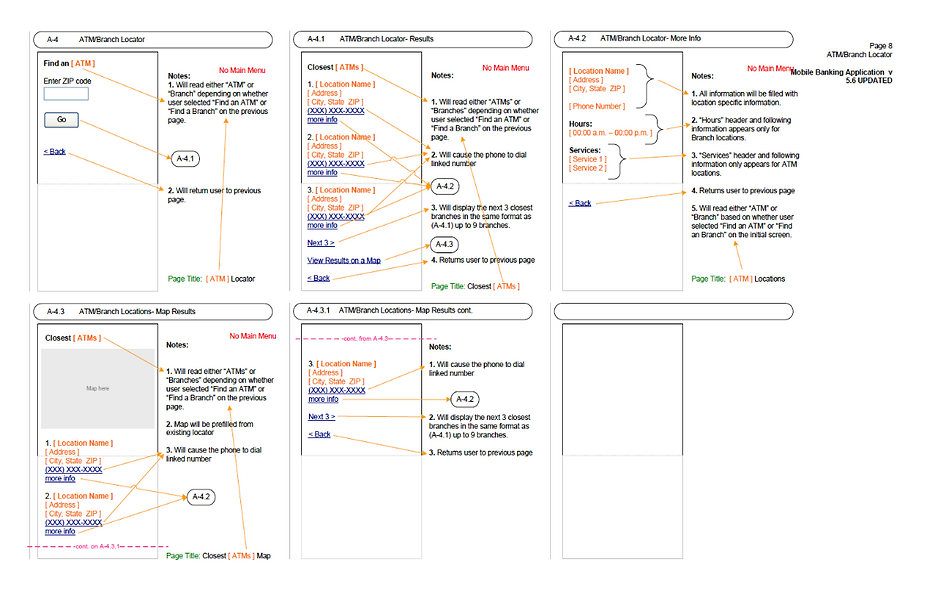
Task: Open the View Results on a Map link
Action: coord(344,260)
